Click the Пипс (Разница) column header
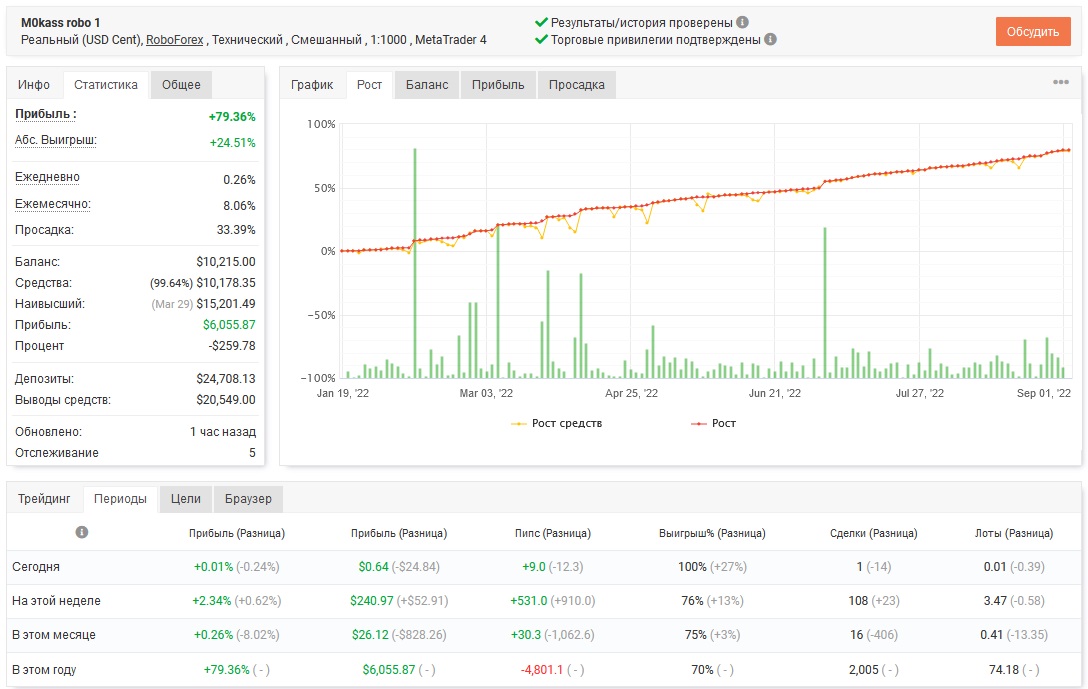Screen dimensions: 1088x689 [553, 533]
